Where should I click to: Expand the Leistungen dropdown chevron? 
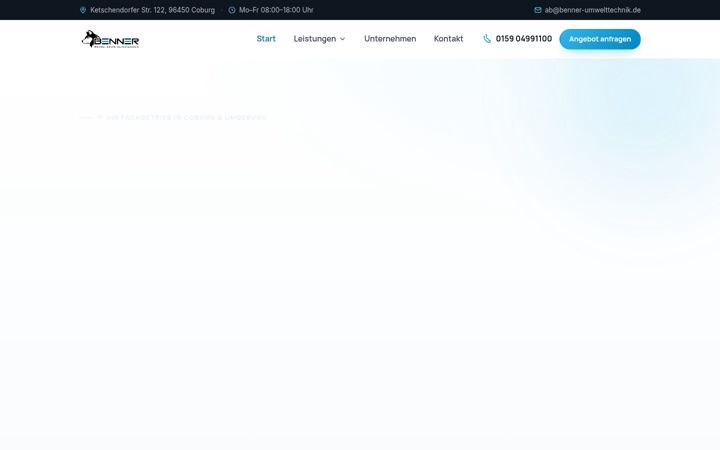pos(342,39)
